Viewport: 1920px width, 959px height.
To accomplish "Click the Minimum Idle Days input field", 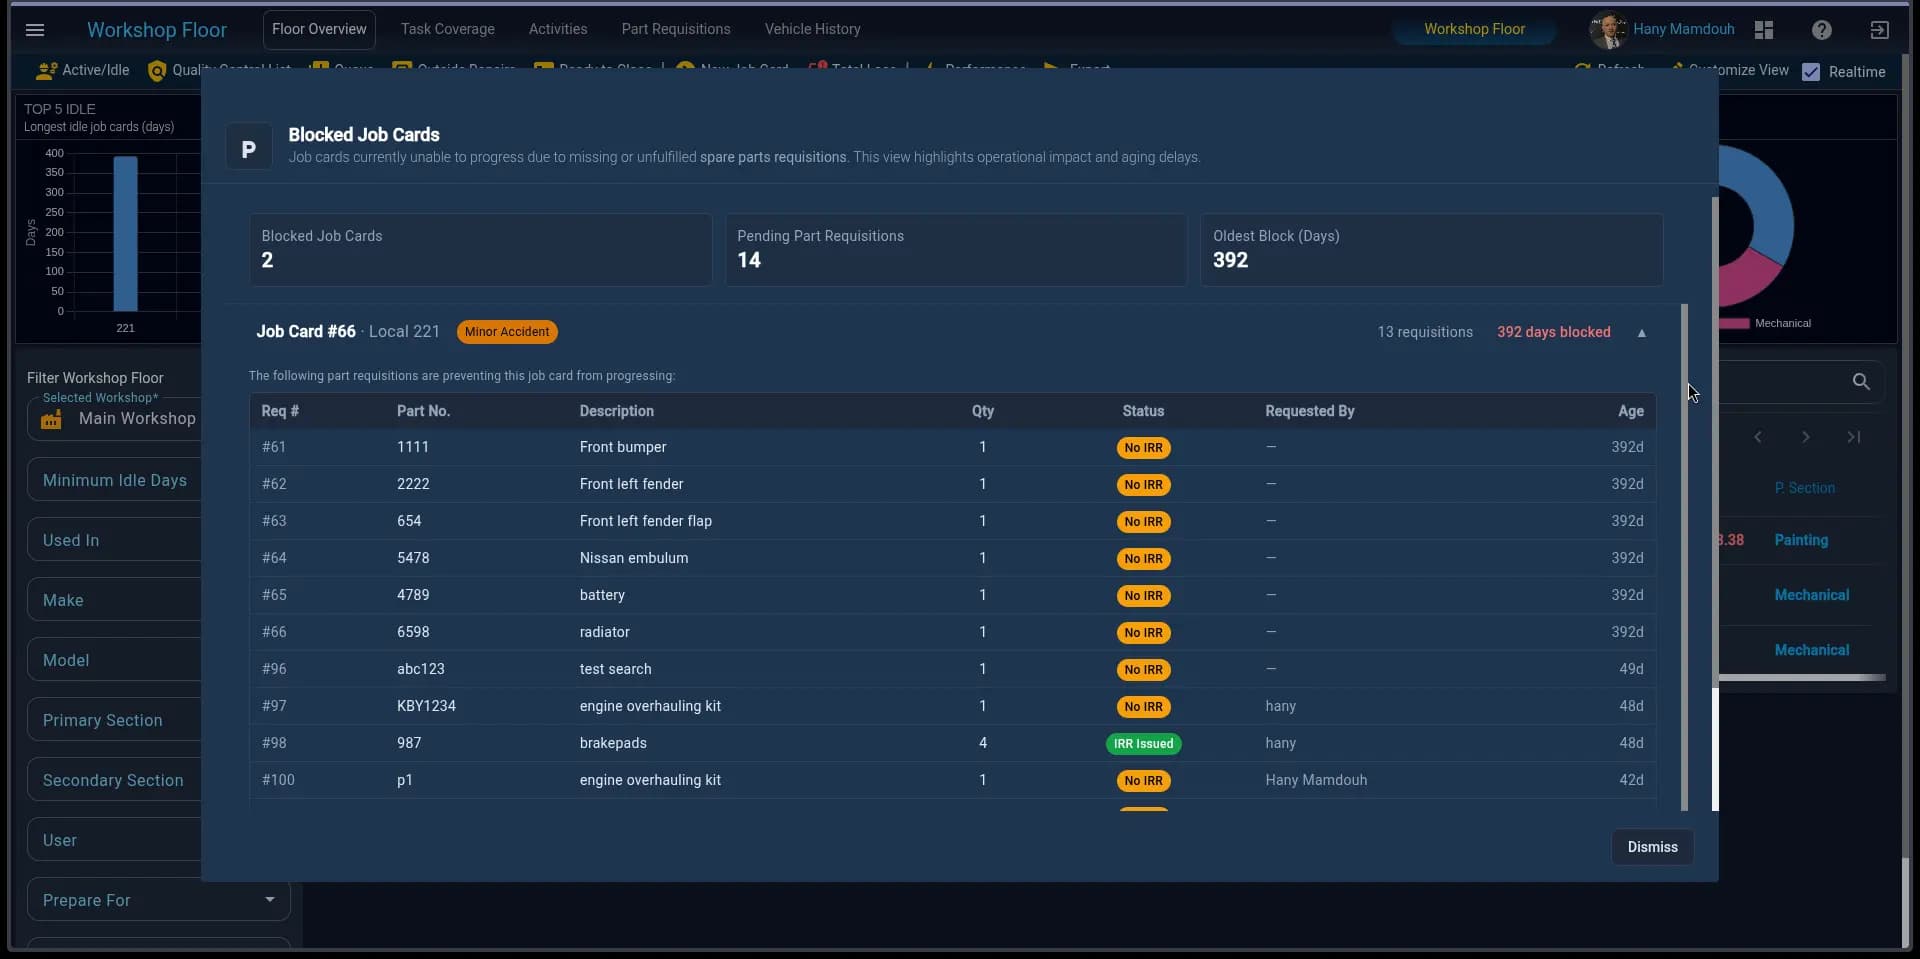I will [115, 480].
